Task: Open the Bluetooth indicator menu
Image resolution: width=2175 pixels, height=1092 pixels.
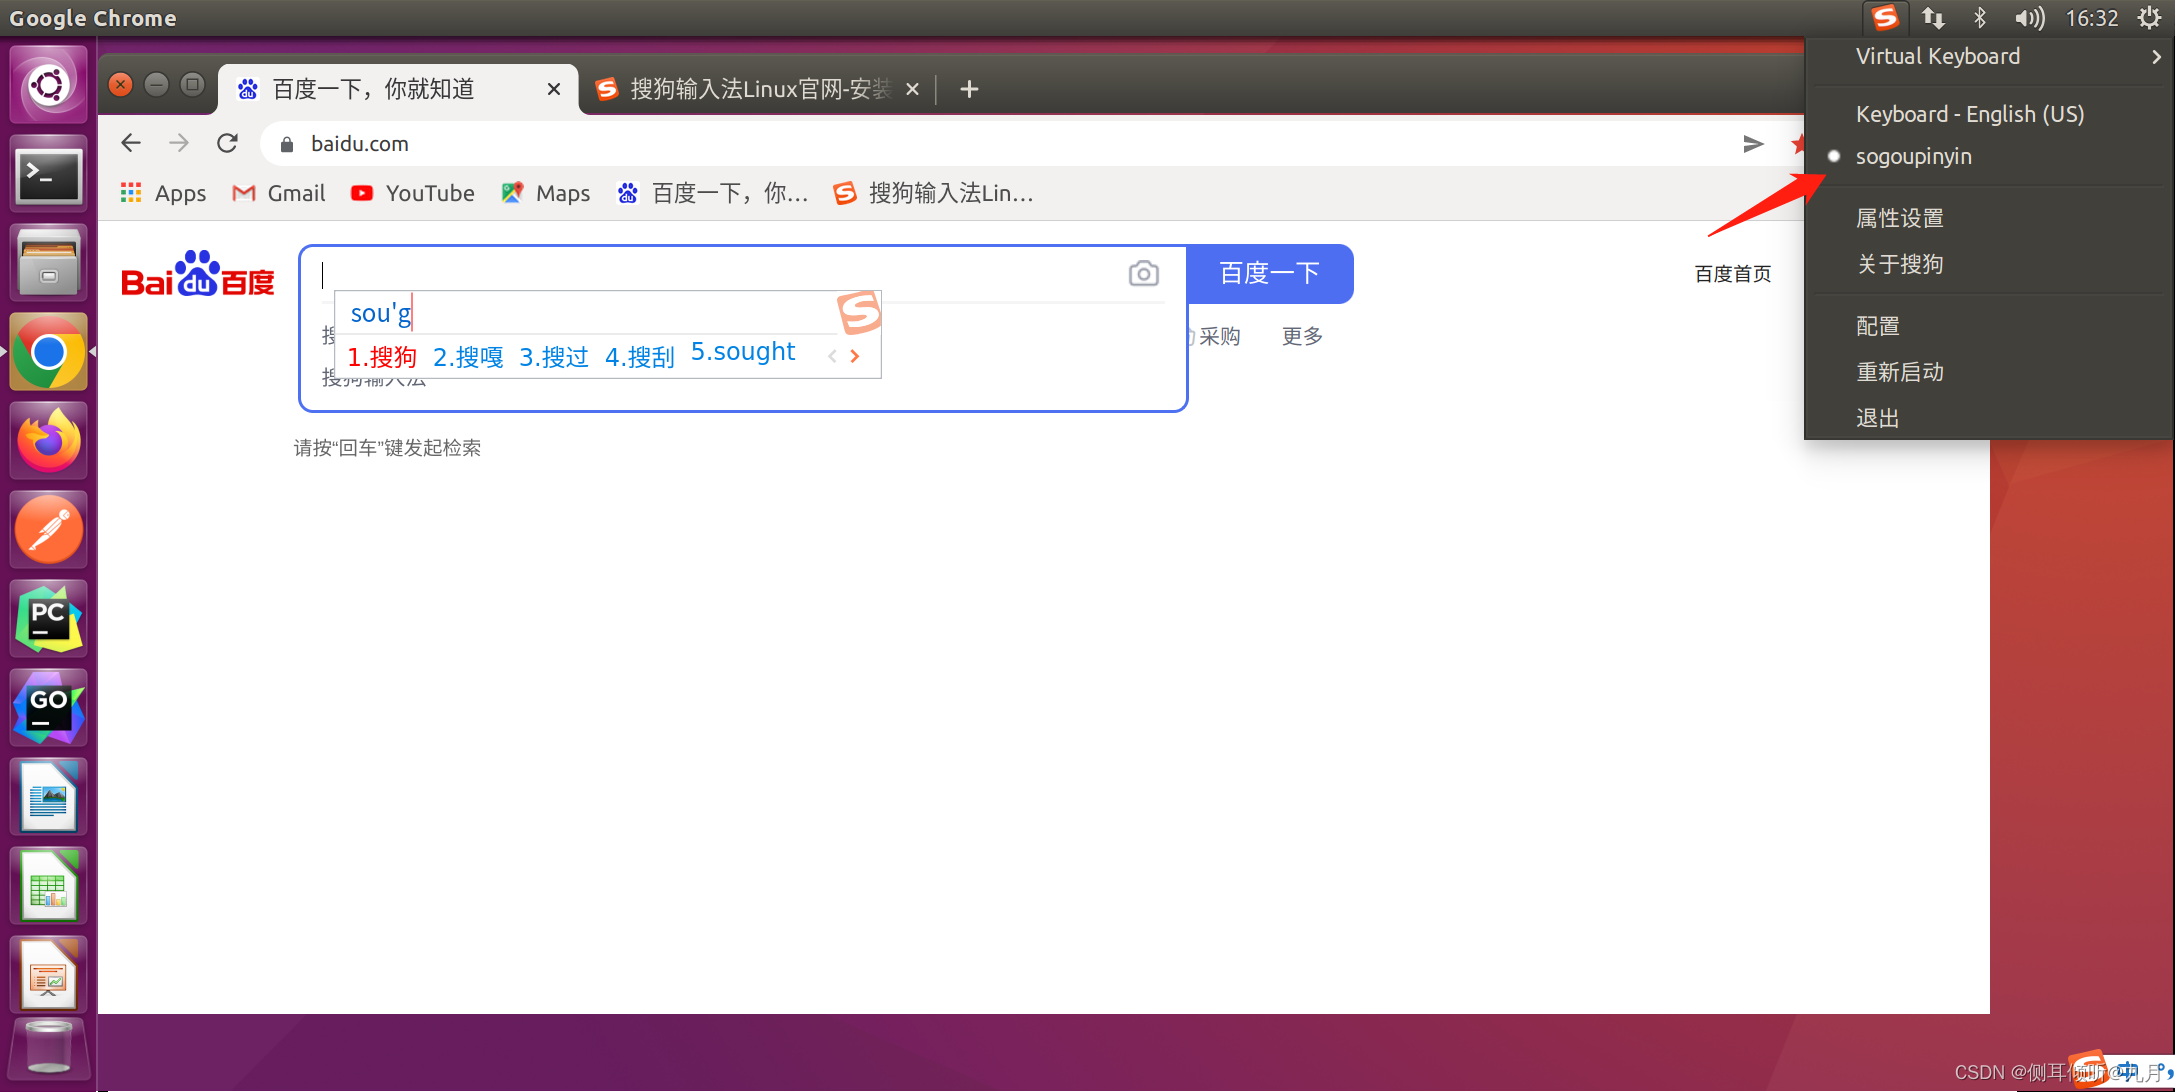Action: coord(1979,18)
